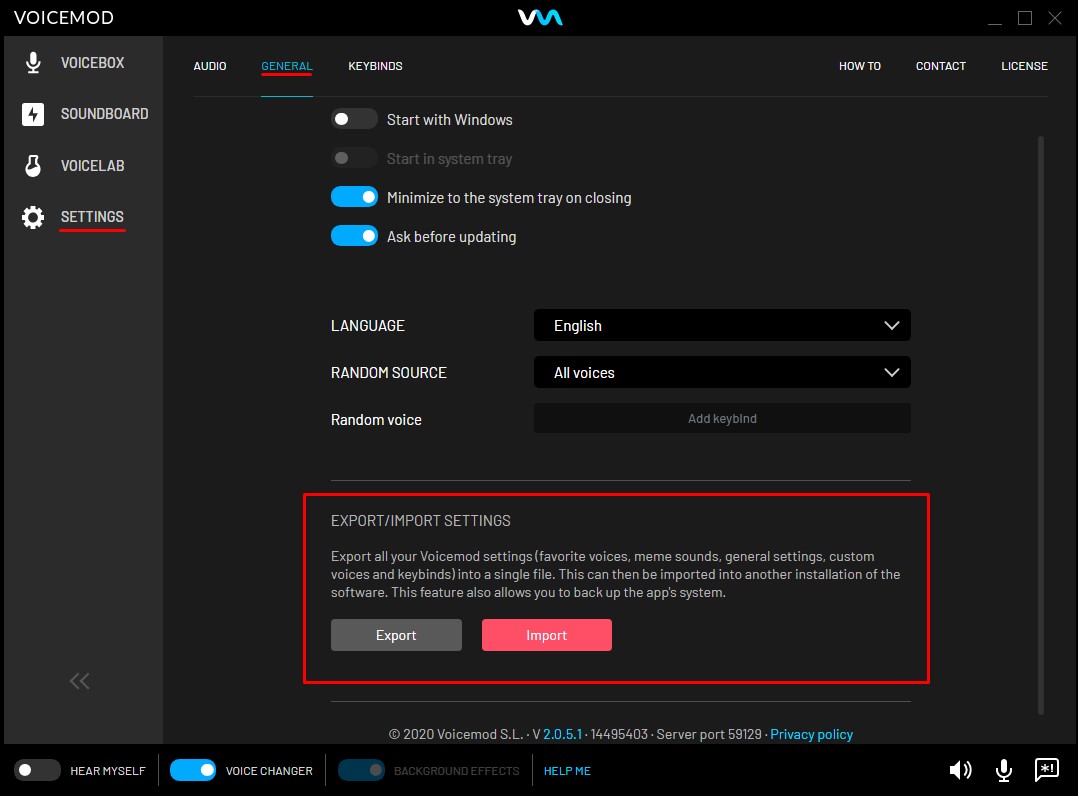Click the Ask before updating label
Screen dimensions: 1078x796
[452, 236]
